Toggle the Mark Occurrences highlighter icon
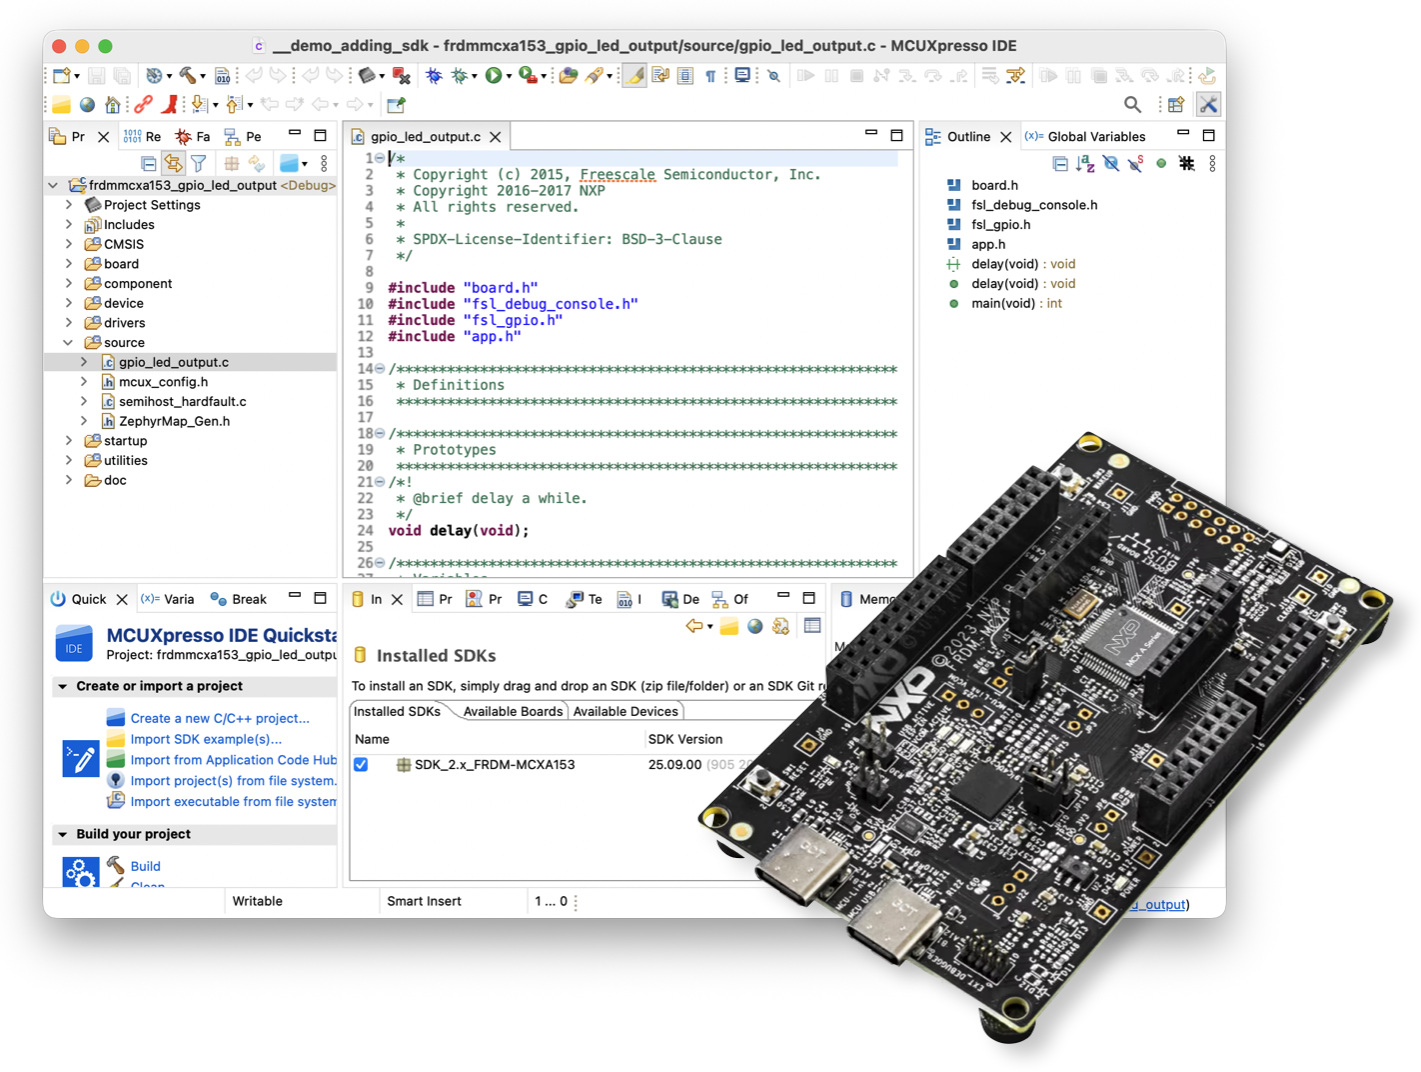 coord(634,76)
